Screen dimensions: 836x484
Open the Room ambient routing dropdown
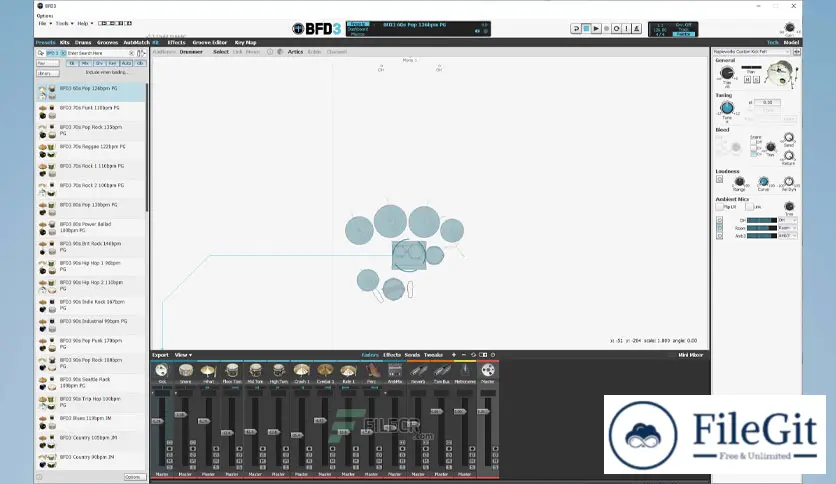click(x=787, y=228)
